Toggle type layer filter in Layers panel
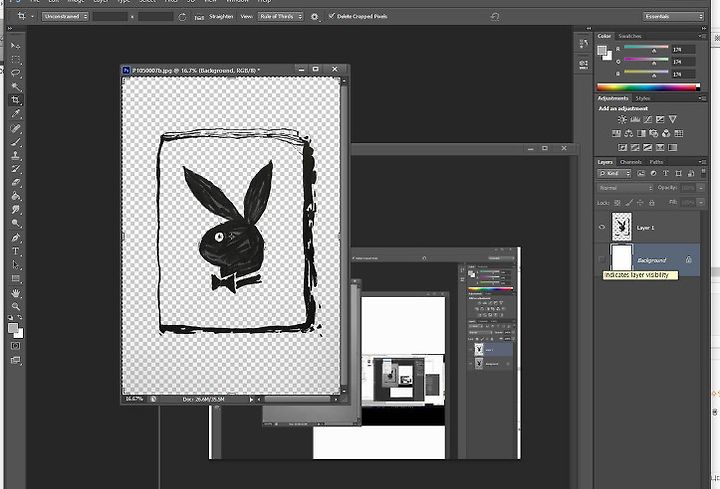720x489 pixels. (x=666, y=174)
